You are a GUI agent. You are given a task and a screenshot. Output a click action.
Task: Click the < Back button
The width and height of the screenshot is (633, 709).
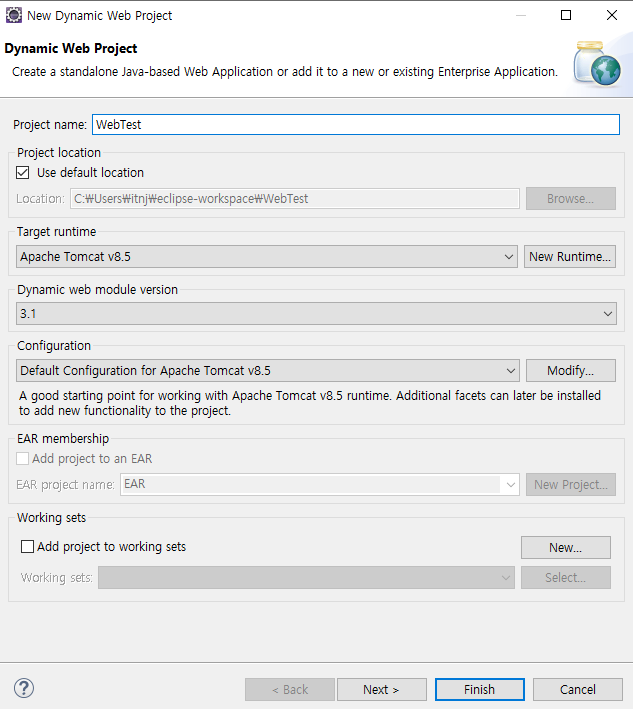(290, 690)
